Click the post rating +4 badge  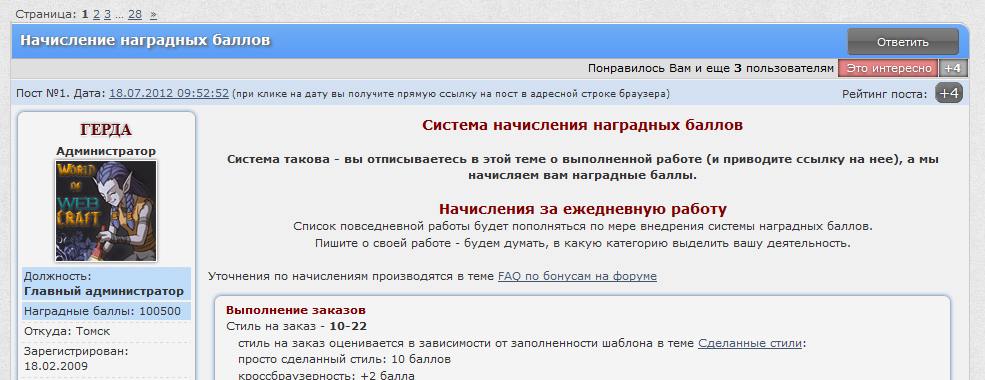tap(949, 94)
